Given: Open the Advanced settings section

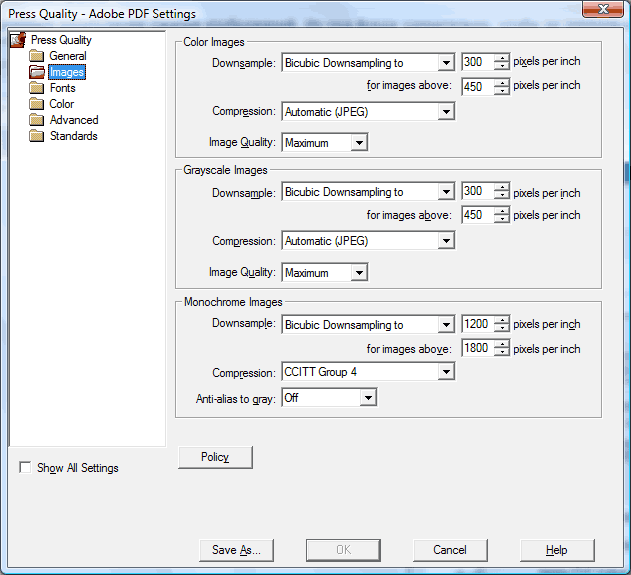Looking at the screenshot, I should (x=74, y=120).
